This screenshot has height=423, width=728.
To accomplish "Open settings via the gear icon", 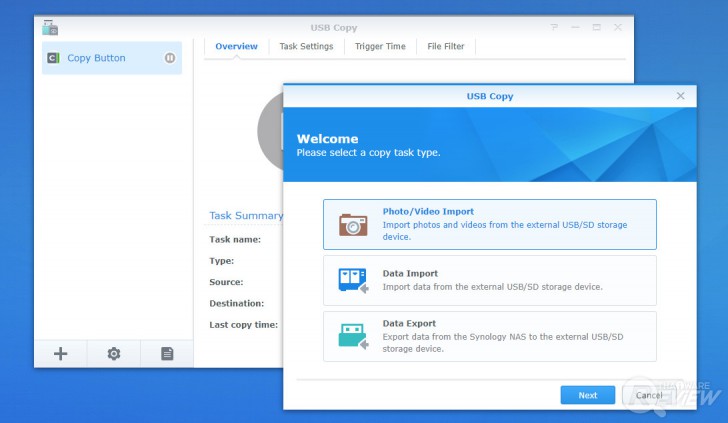I will point(114,354).
